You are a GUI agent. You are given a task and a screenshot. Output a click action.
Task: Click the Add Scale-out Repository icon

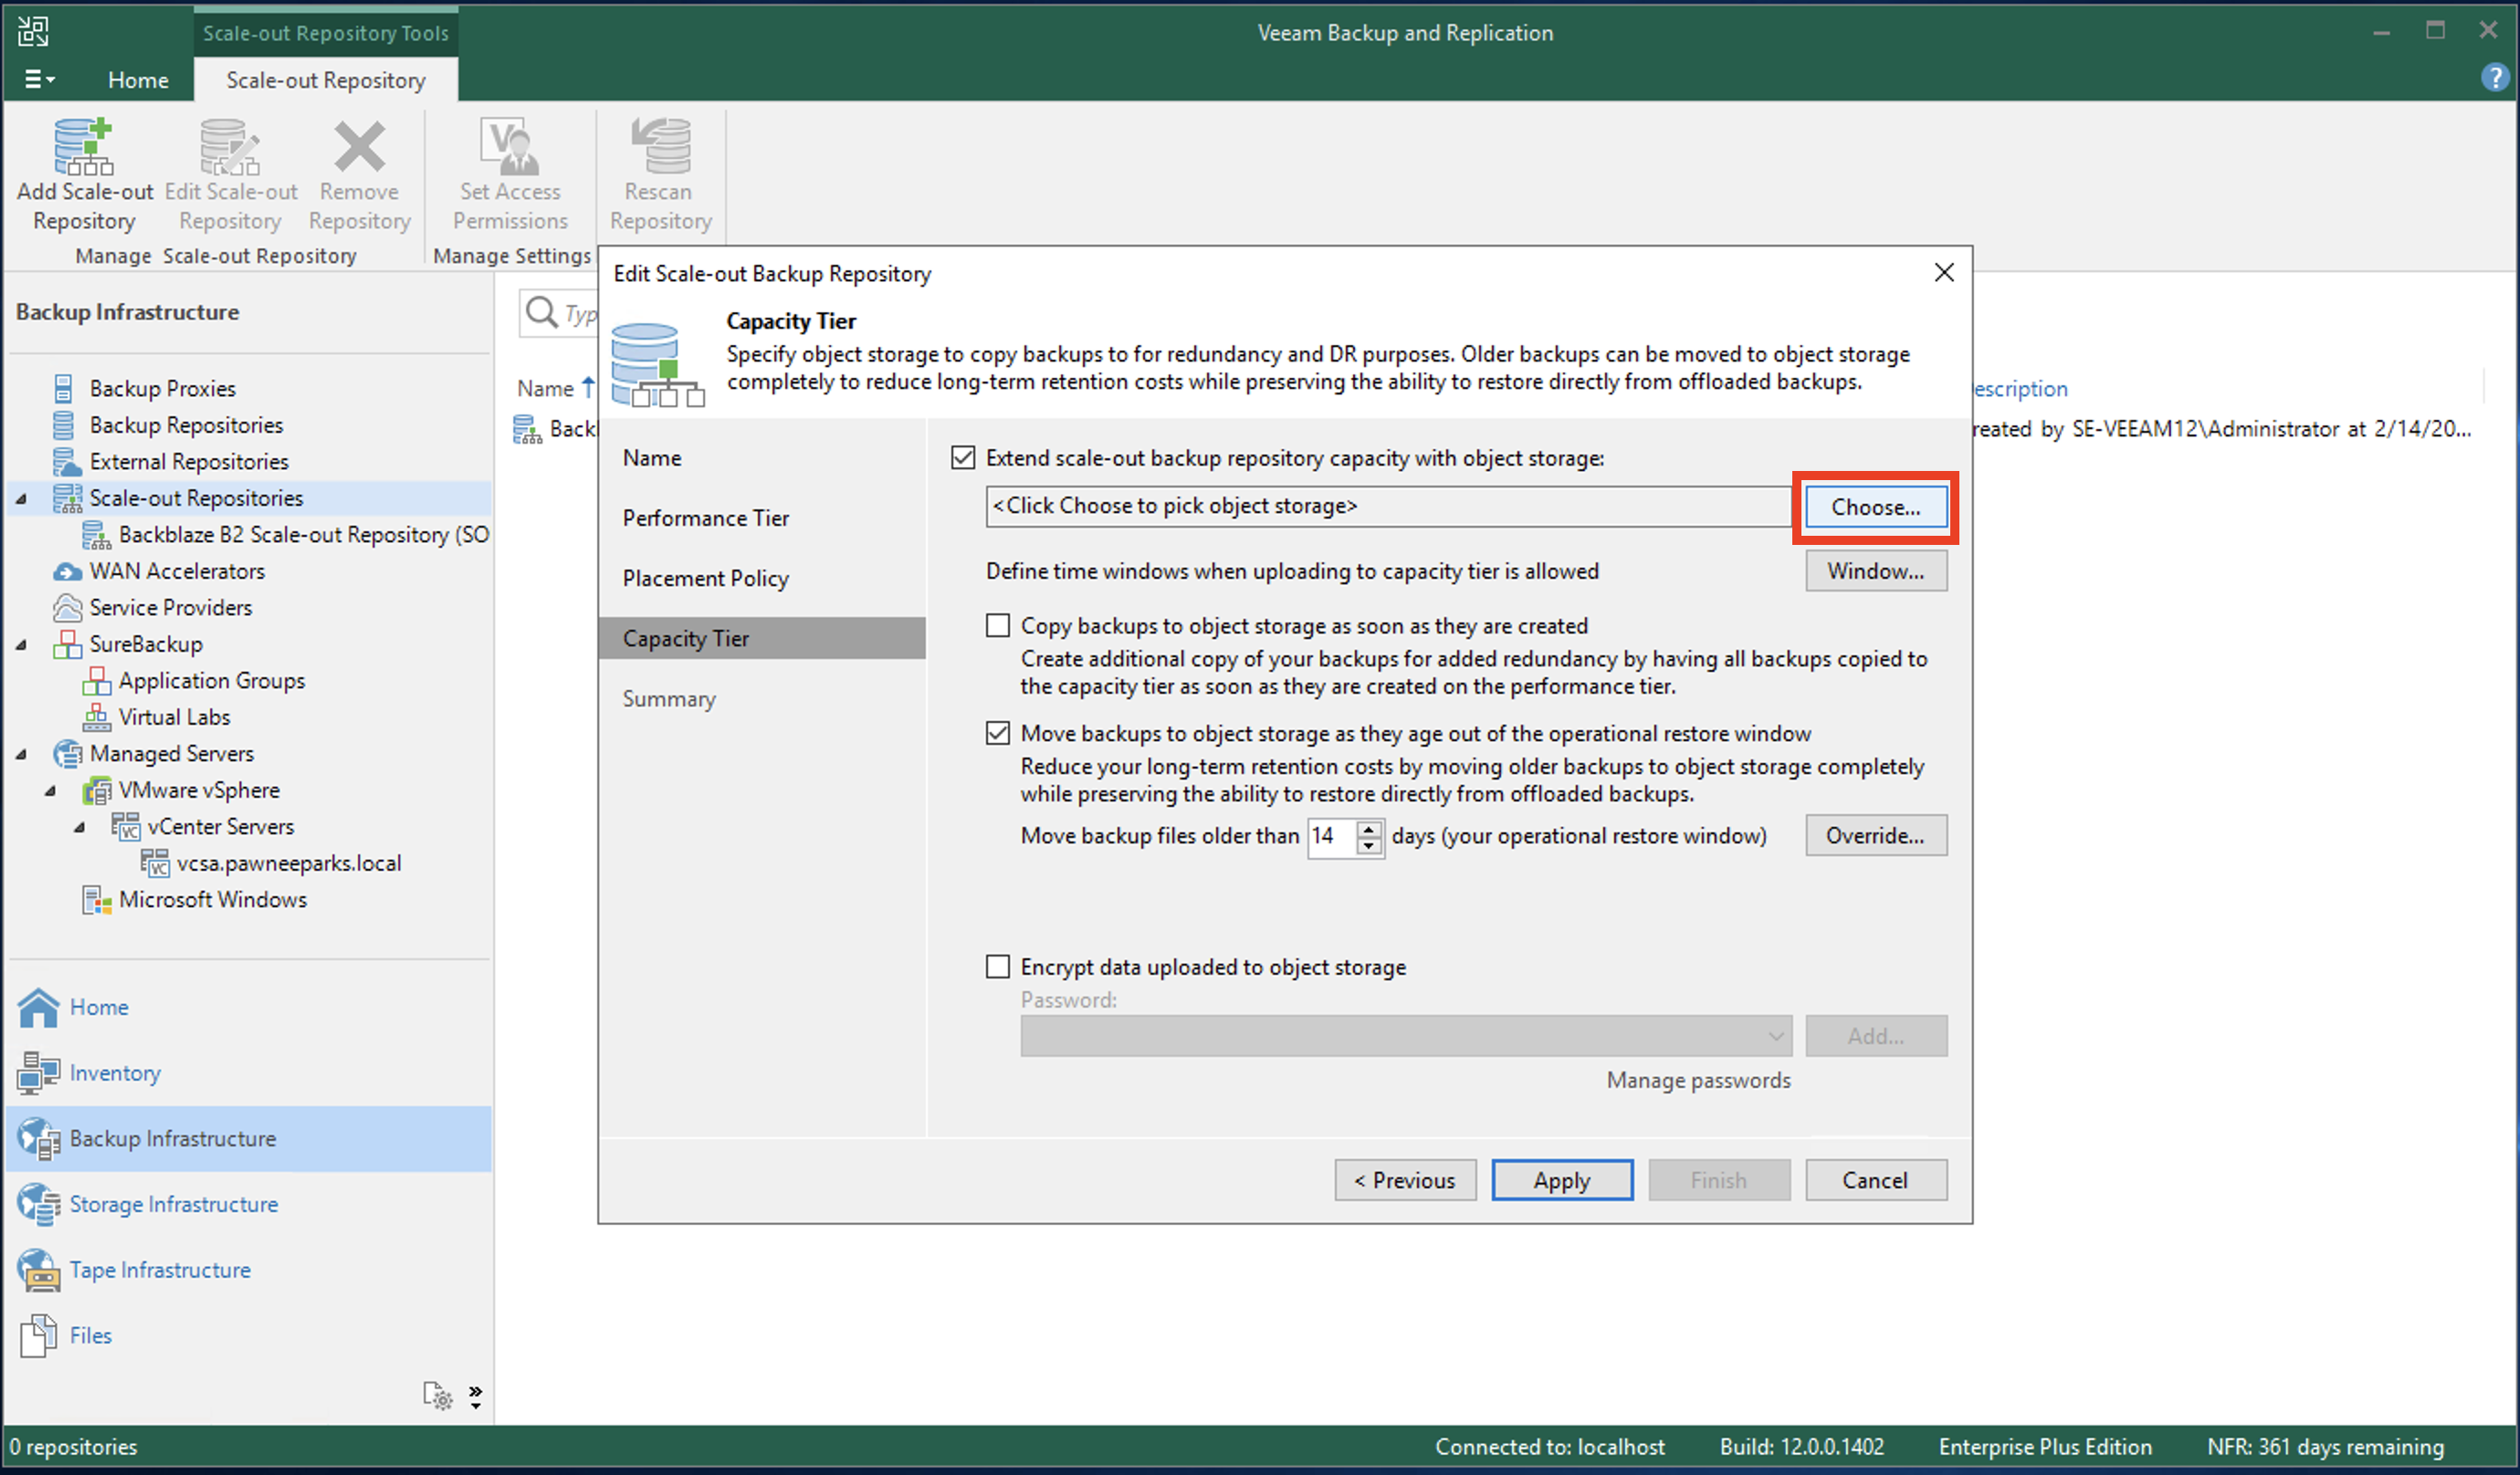(84, 147)
